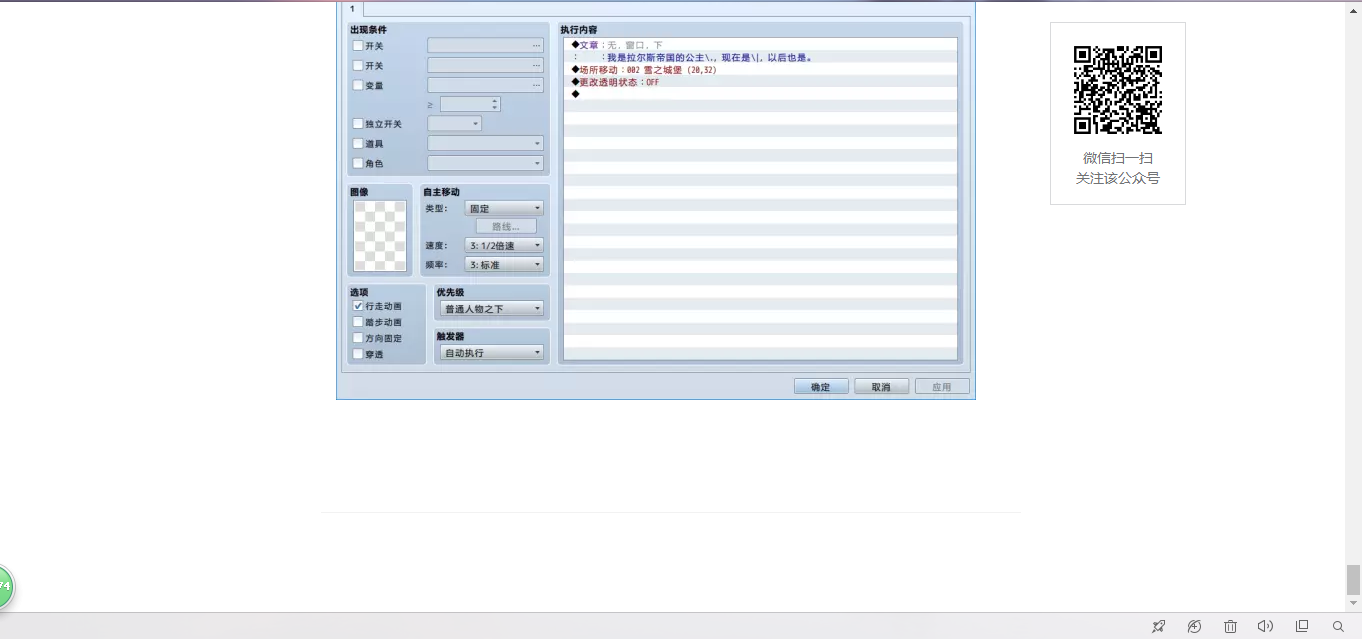Screen dimensions: 1362x639
Task: Enable the 角色 condition checkbox
Action: pyautogui.click(x=358, y=163)
